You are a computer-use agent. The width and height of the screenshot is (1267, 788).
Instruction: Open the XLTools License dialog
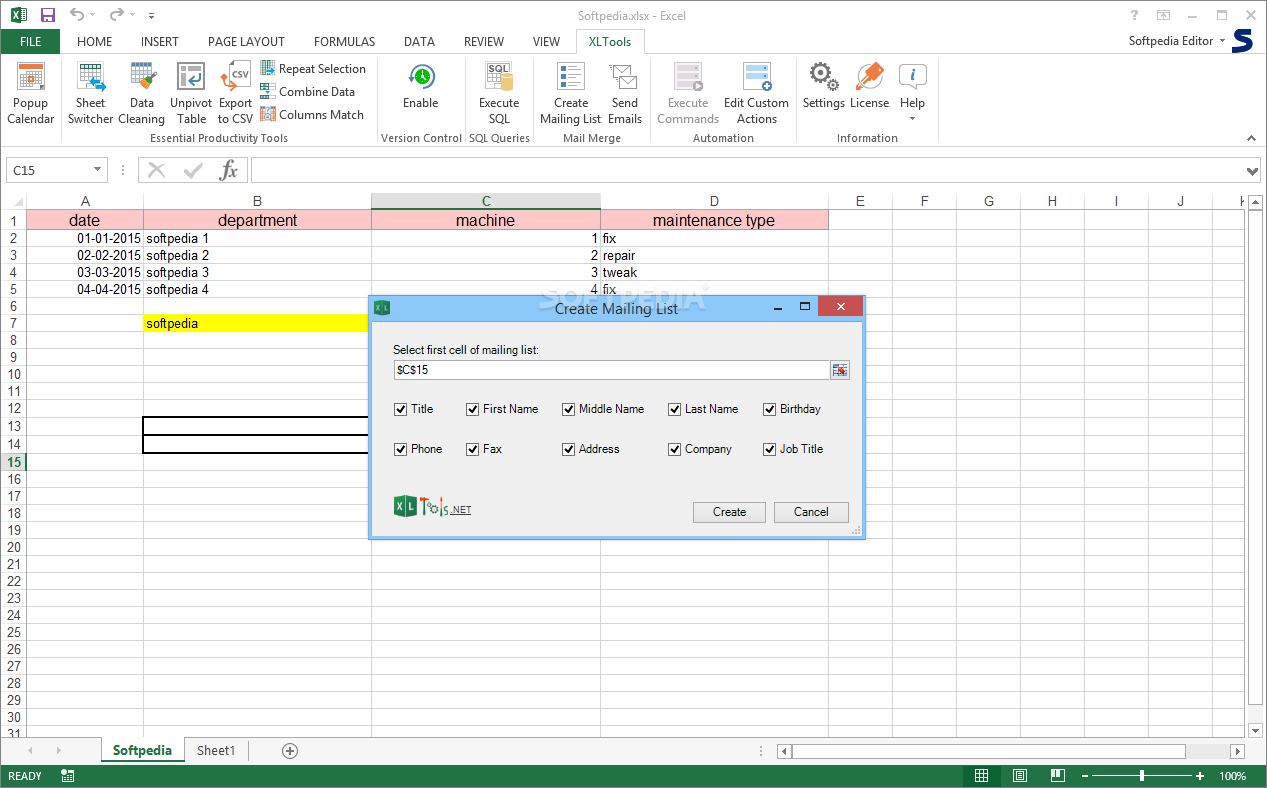coord(869,86)
